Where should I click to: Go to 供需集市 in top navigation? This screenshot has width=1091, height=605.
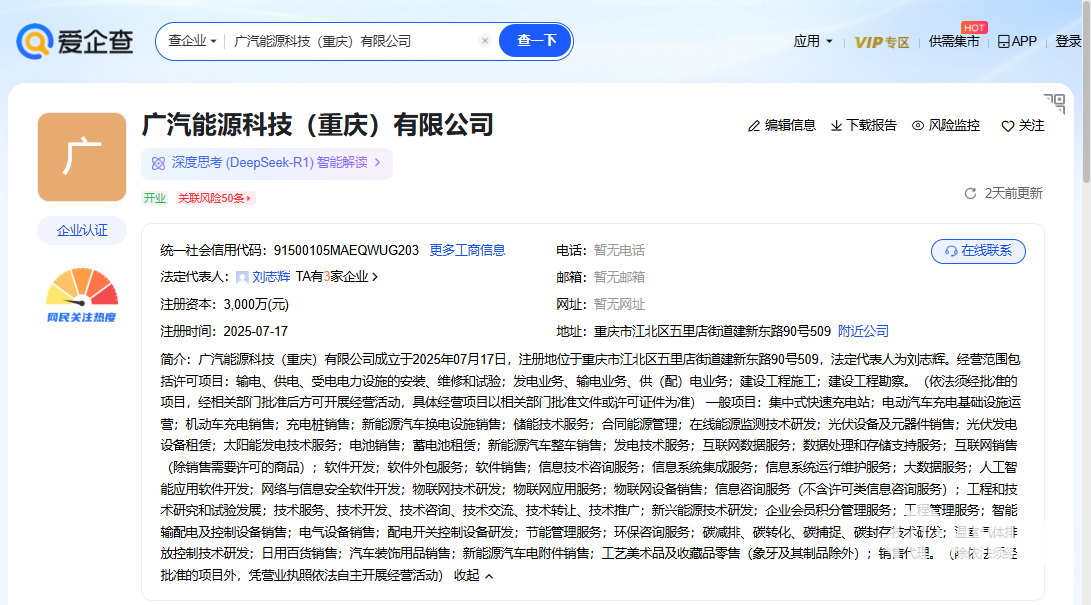(953, 42)
